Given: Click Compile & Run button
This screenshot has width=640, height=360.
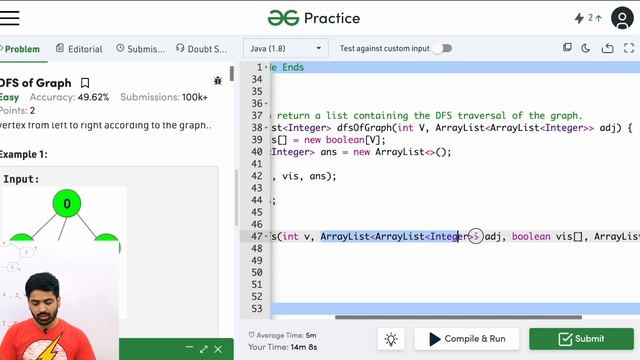Looking at the screenshot, I should click(x=467, y=339).
